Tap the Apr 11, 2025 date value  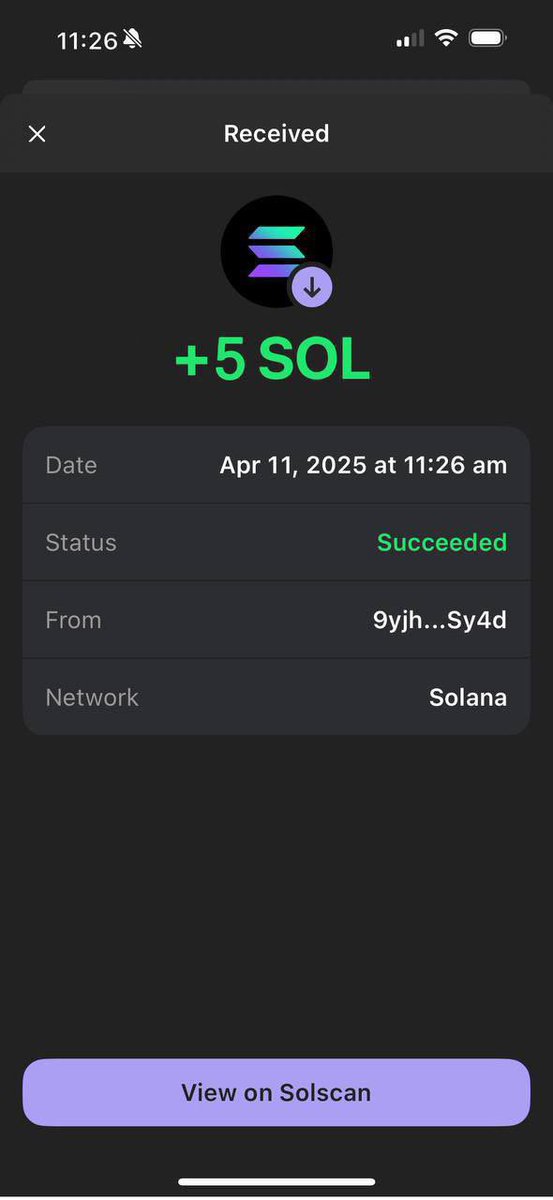[364, 465]
